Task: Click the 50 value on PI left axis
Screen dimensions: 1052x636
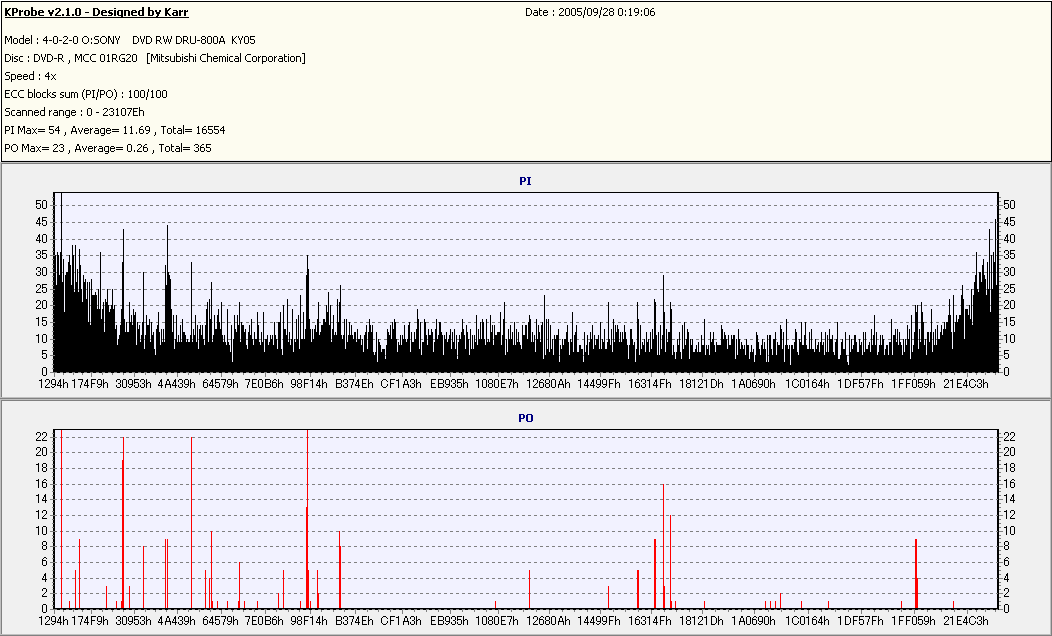Action: point(41,205)
